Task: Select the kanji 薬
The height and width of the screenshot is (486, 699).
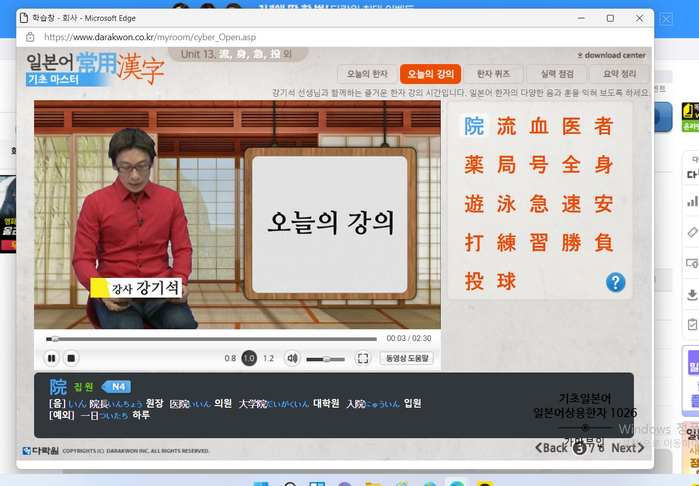Action: (x=474, y=165)
